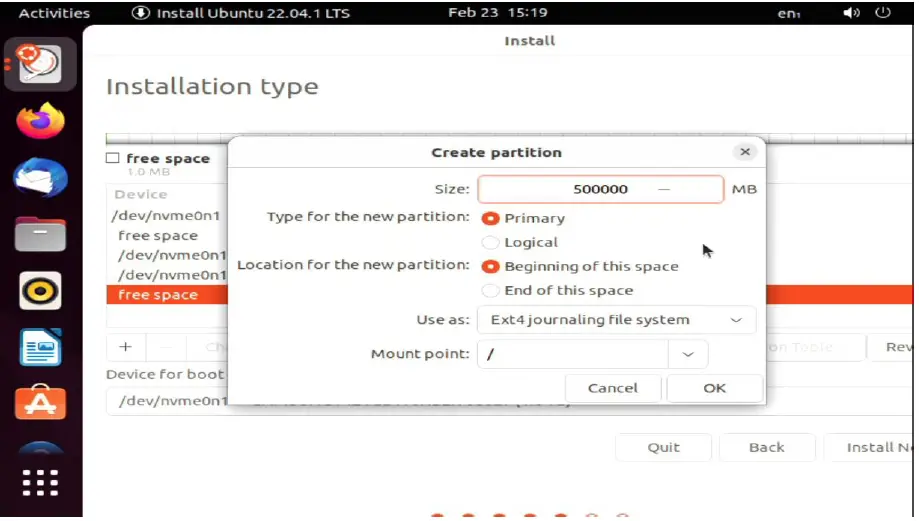
Task: Open the power menu in top bar
Action: click(x=883, y=12)
